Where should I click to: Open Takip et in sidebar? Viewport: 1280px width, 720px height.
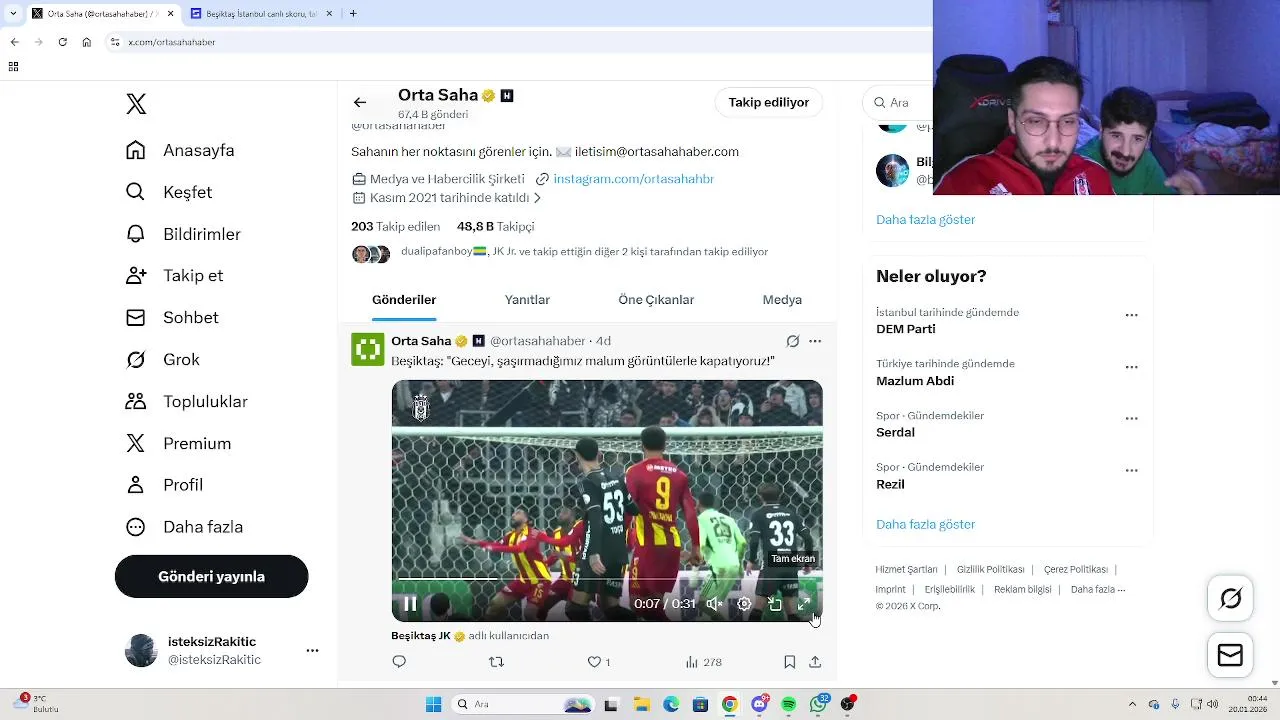(174, 275)
